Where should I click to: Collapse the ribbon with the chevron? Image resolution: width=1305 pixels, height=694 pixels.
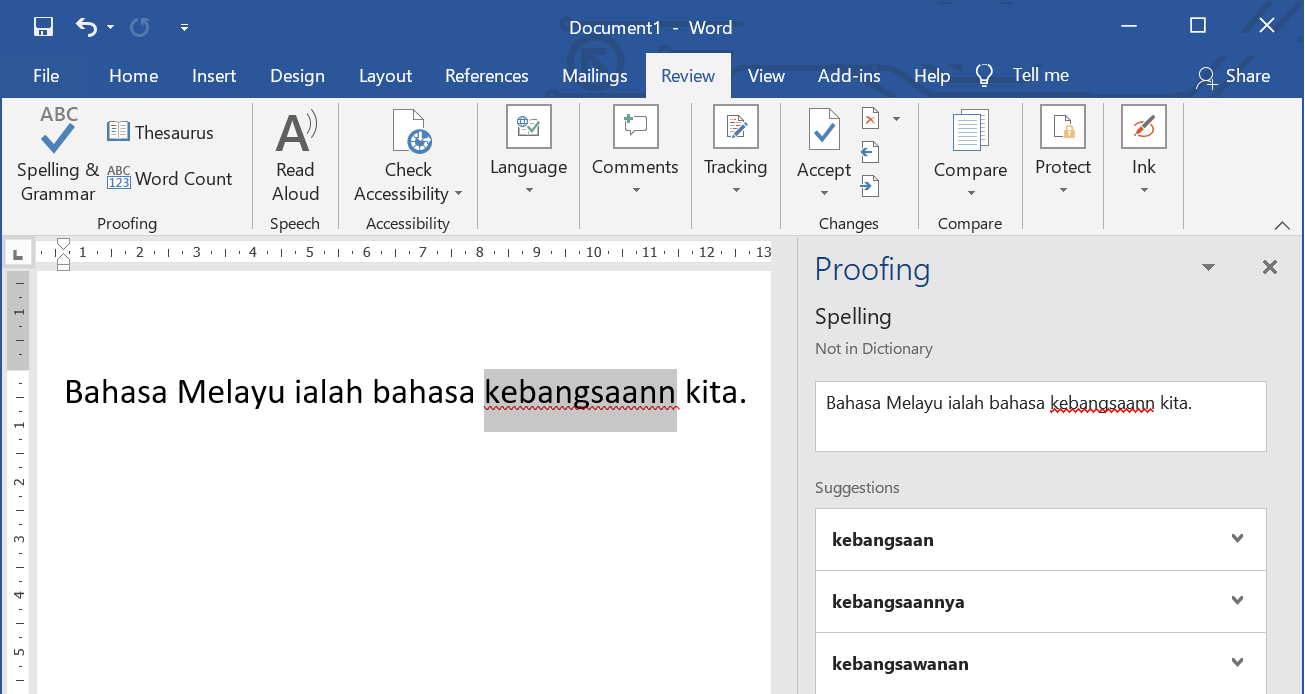click(x=1283, y=225)
